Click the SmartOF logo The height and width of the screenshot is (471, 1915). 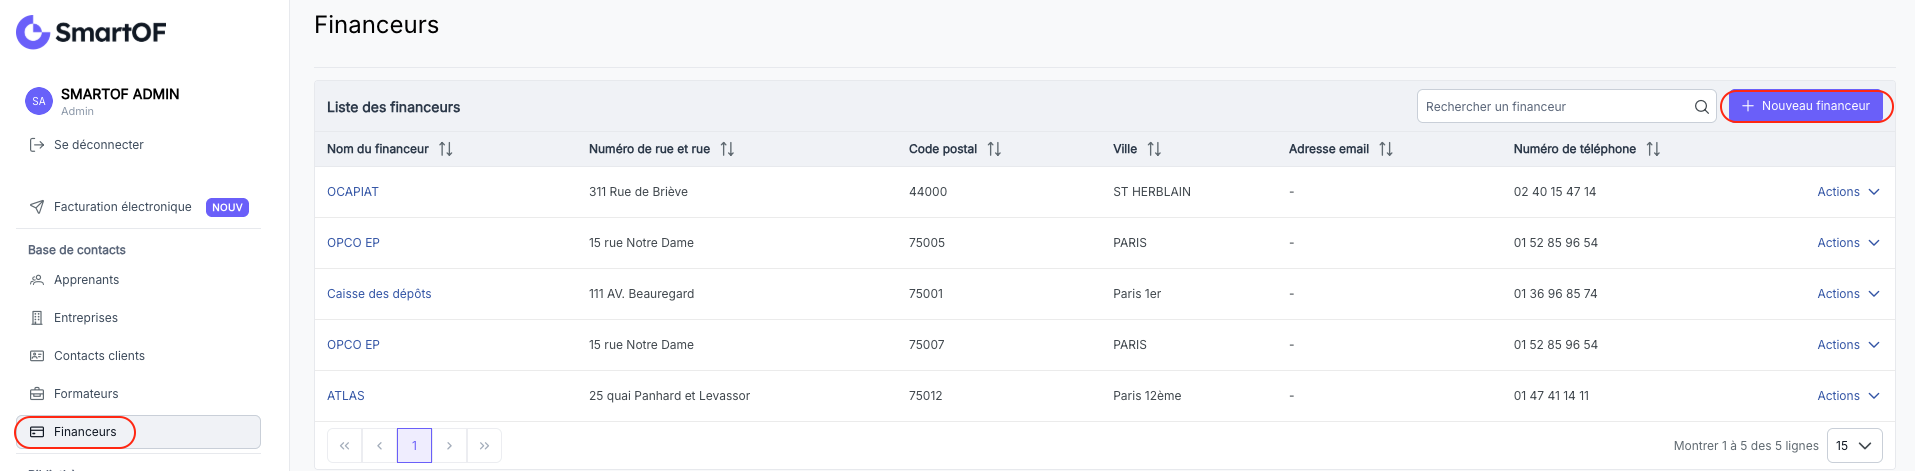[x=91, y=32]
